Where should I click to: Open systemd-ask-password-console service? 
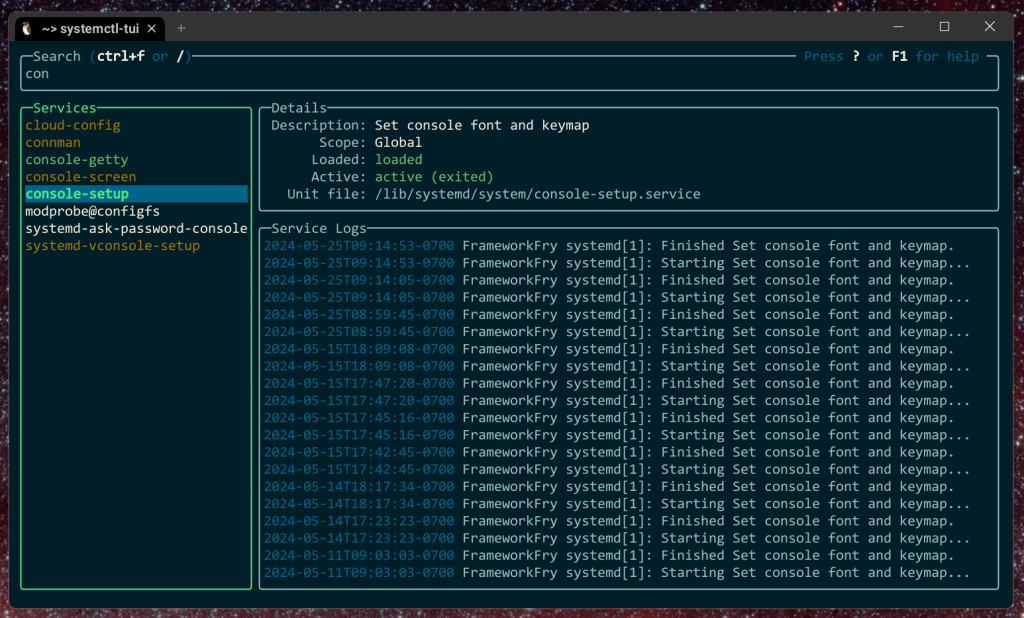136,228
